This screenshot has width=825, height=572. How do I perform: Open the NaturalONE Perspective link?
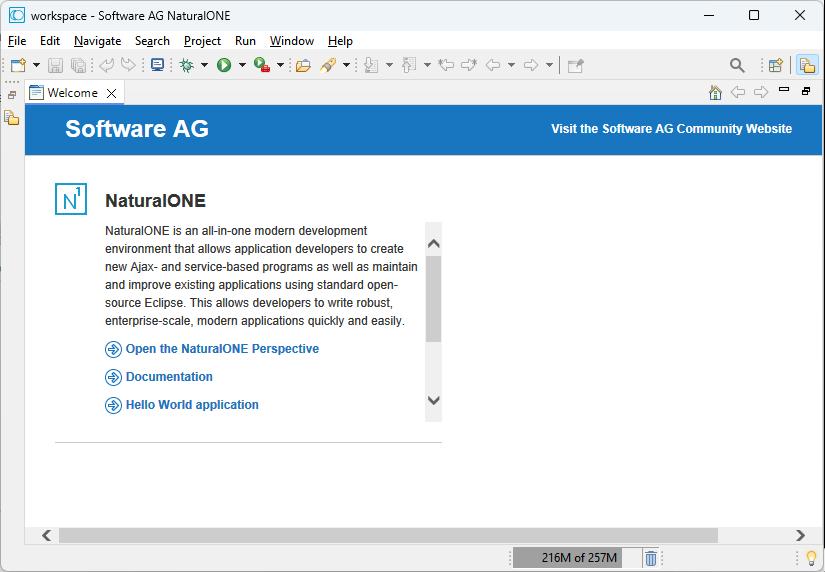click(222, 349)
